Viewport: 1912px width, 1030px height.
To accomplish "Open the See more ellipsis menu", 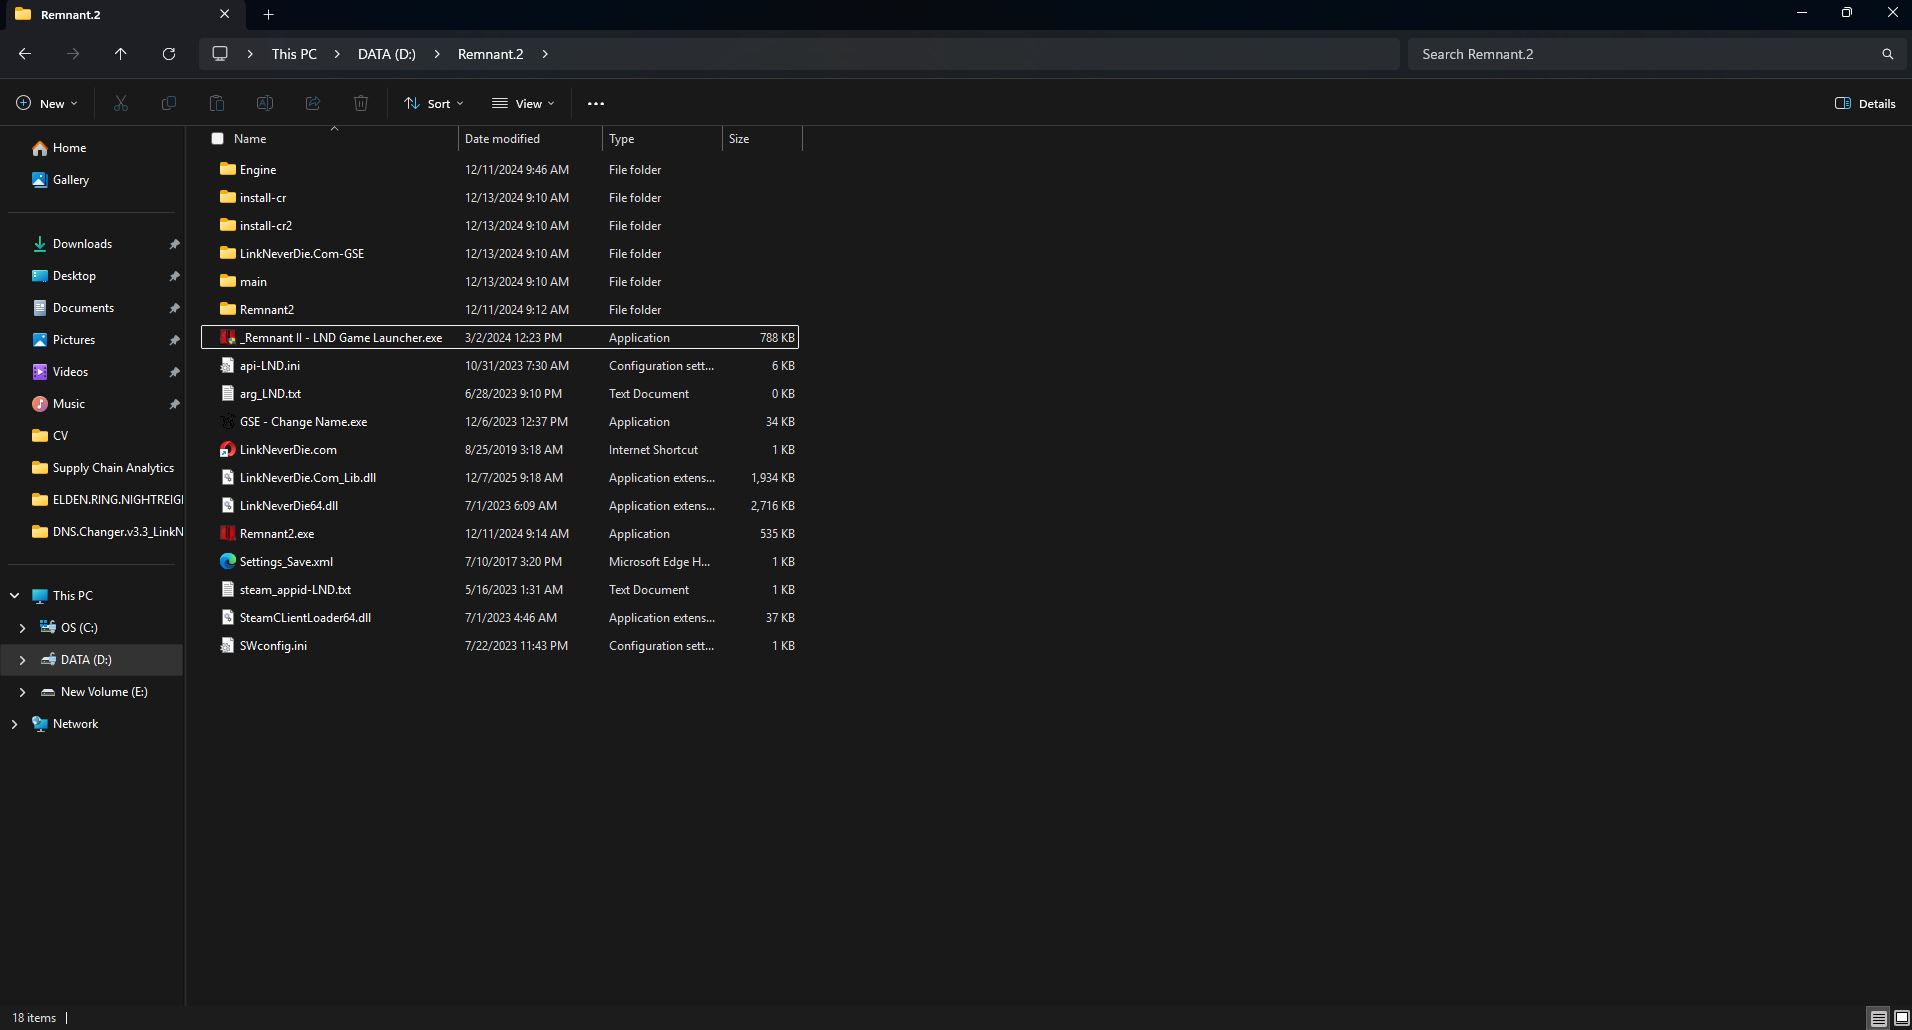I will [x=596, y=103].
